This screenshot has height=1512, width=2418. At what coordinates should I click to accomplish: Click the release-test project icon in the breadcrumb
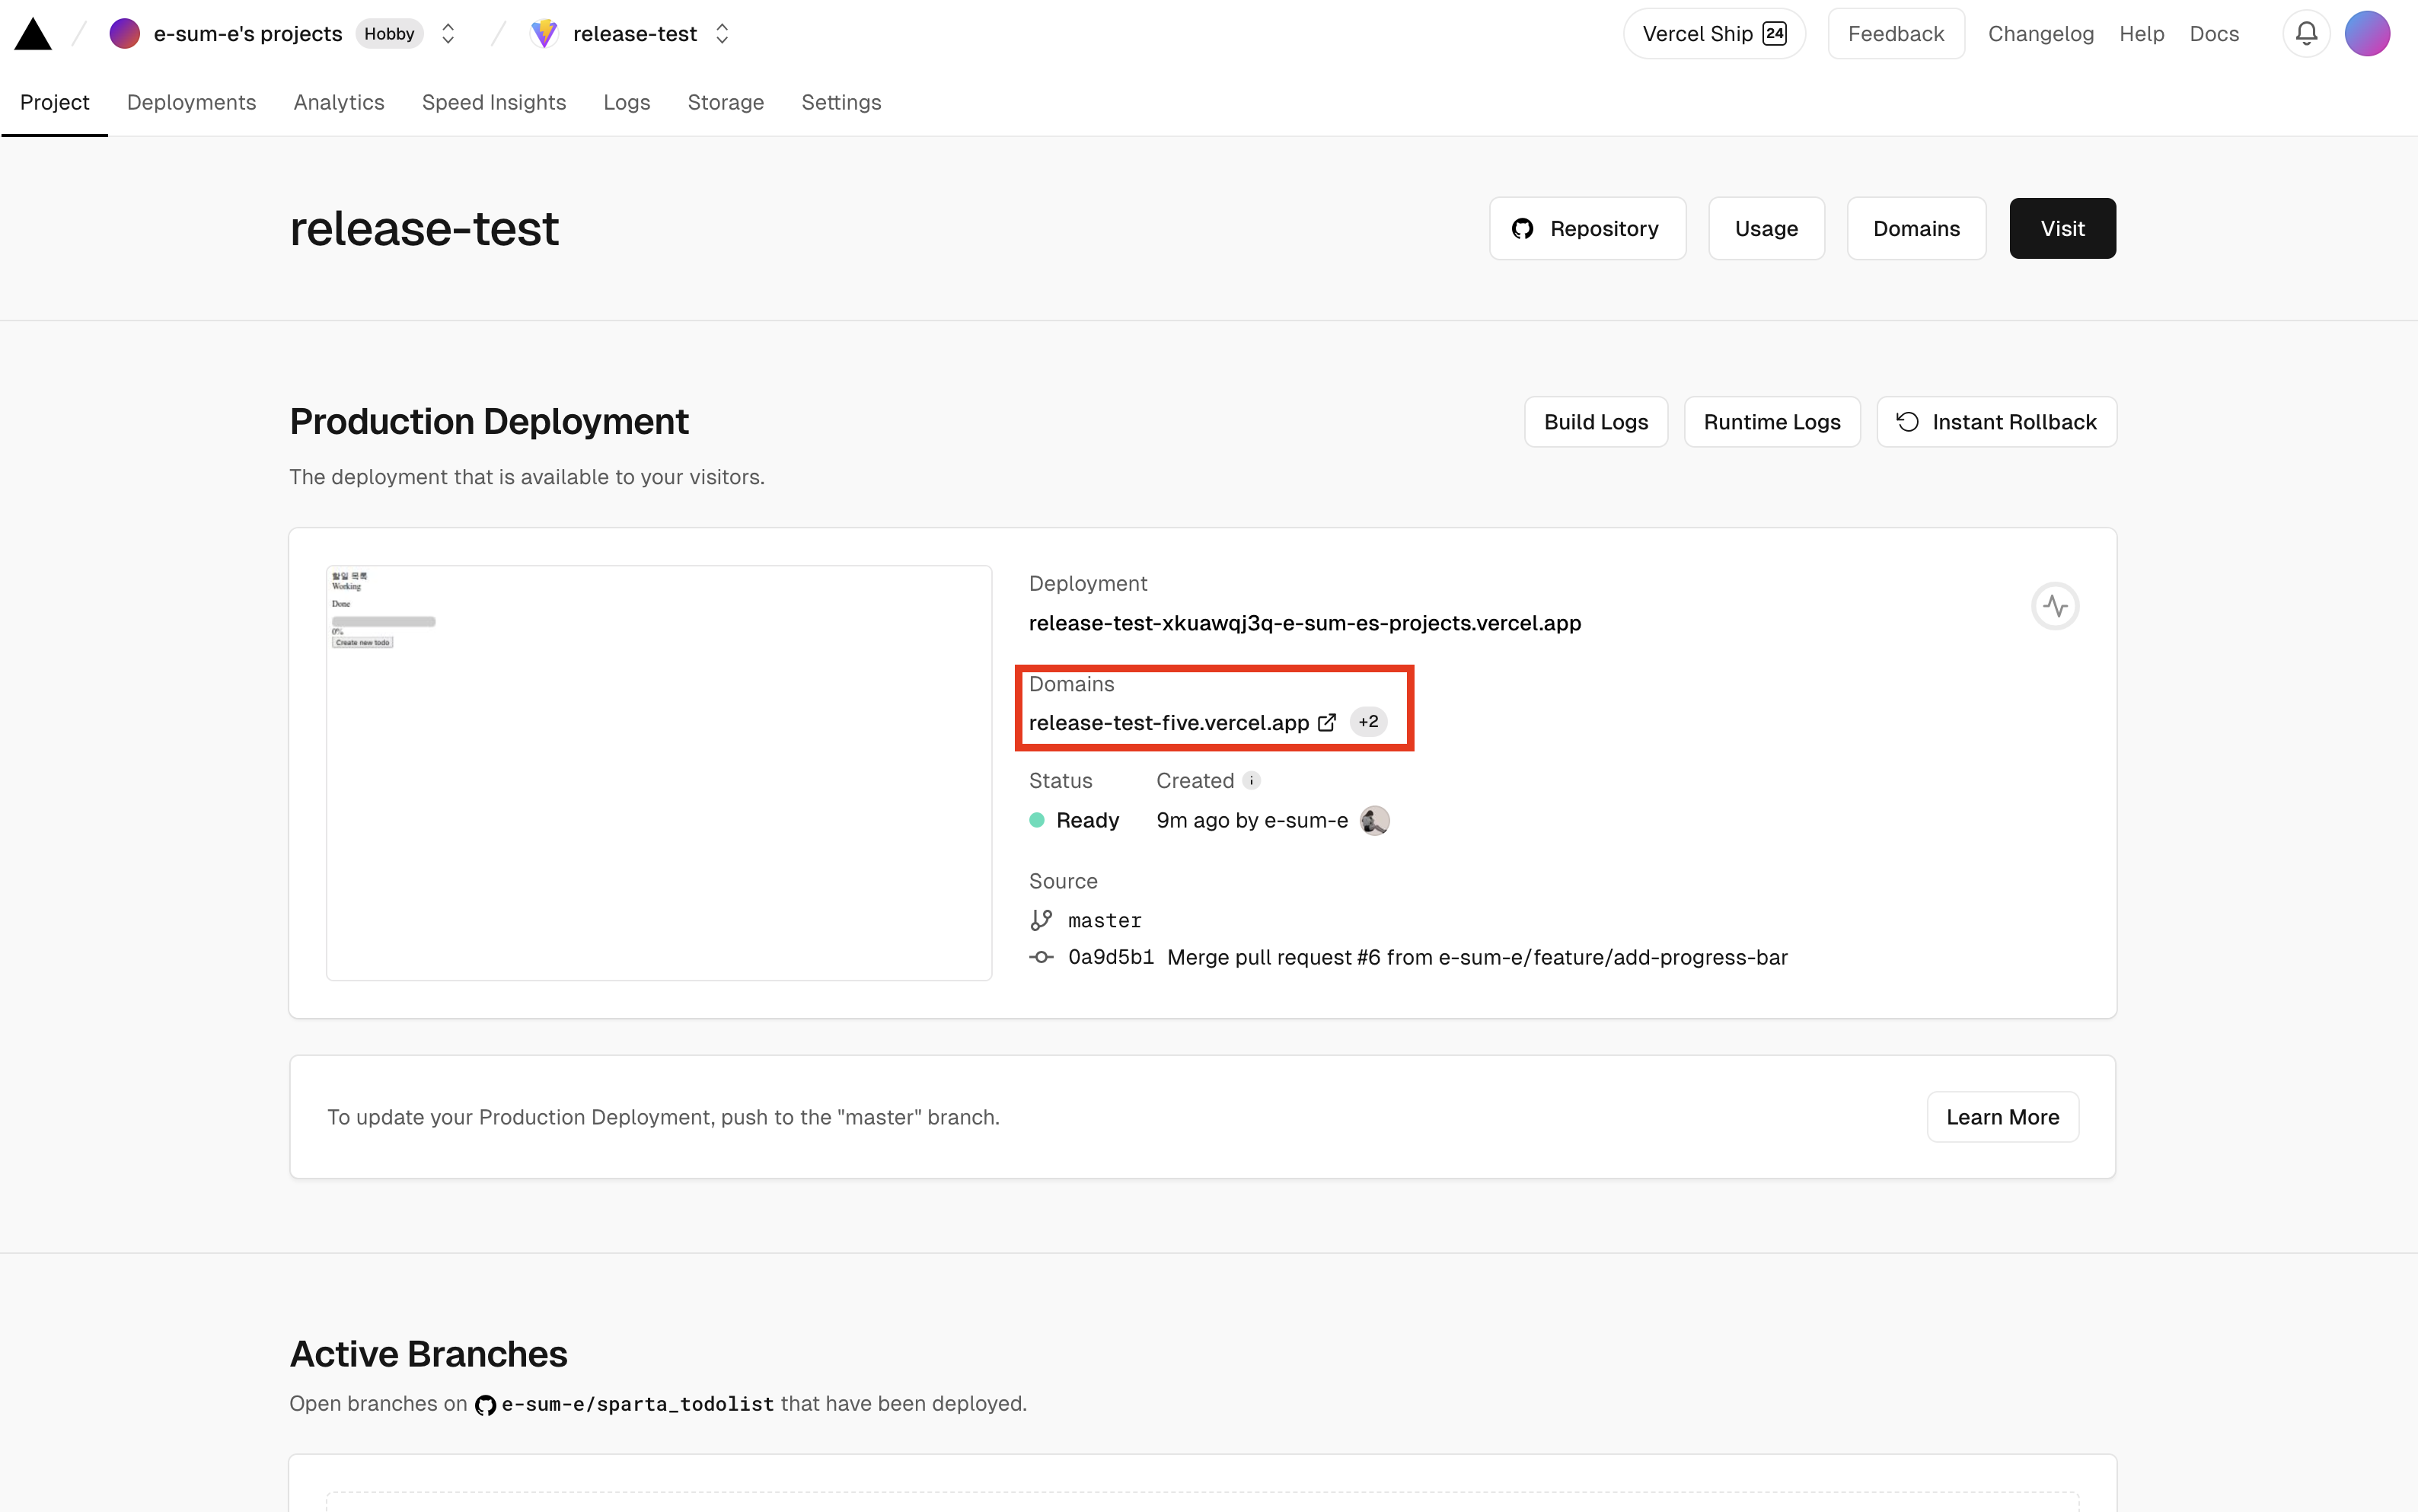point(544,34)
